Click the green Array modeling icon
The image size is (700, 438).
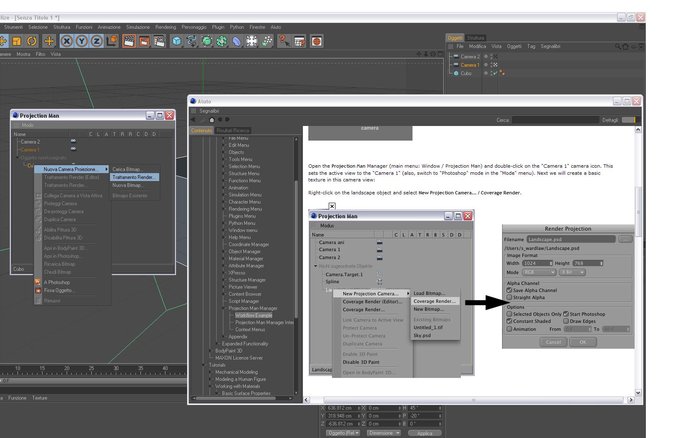click(222, 42)
